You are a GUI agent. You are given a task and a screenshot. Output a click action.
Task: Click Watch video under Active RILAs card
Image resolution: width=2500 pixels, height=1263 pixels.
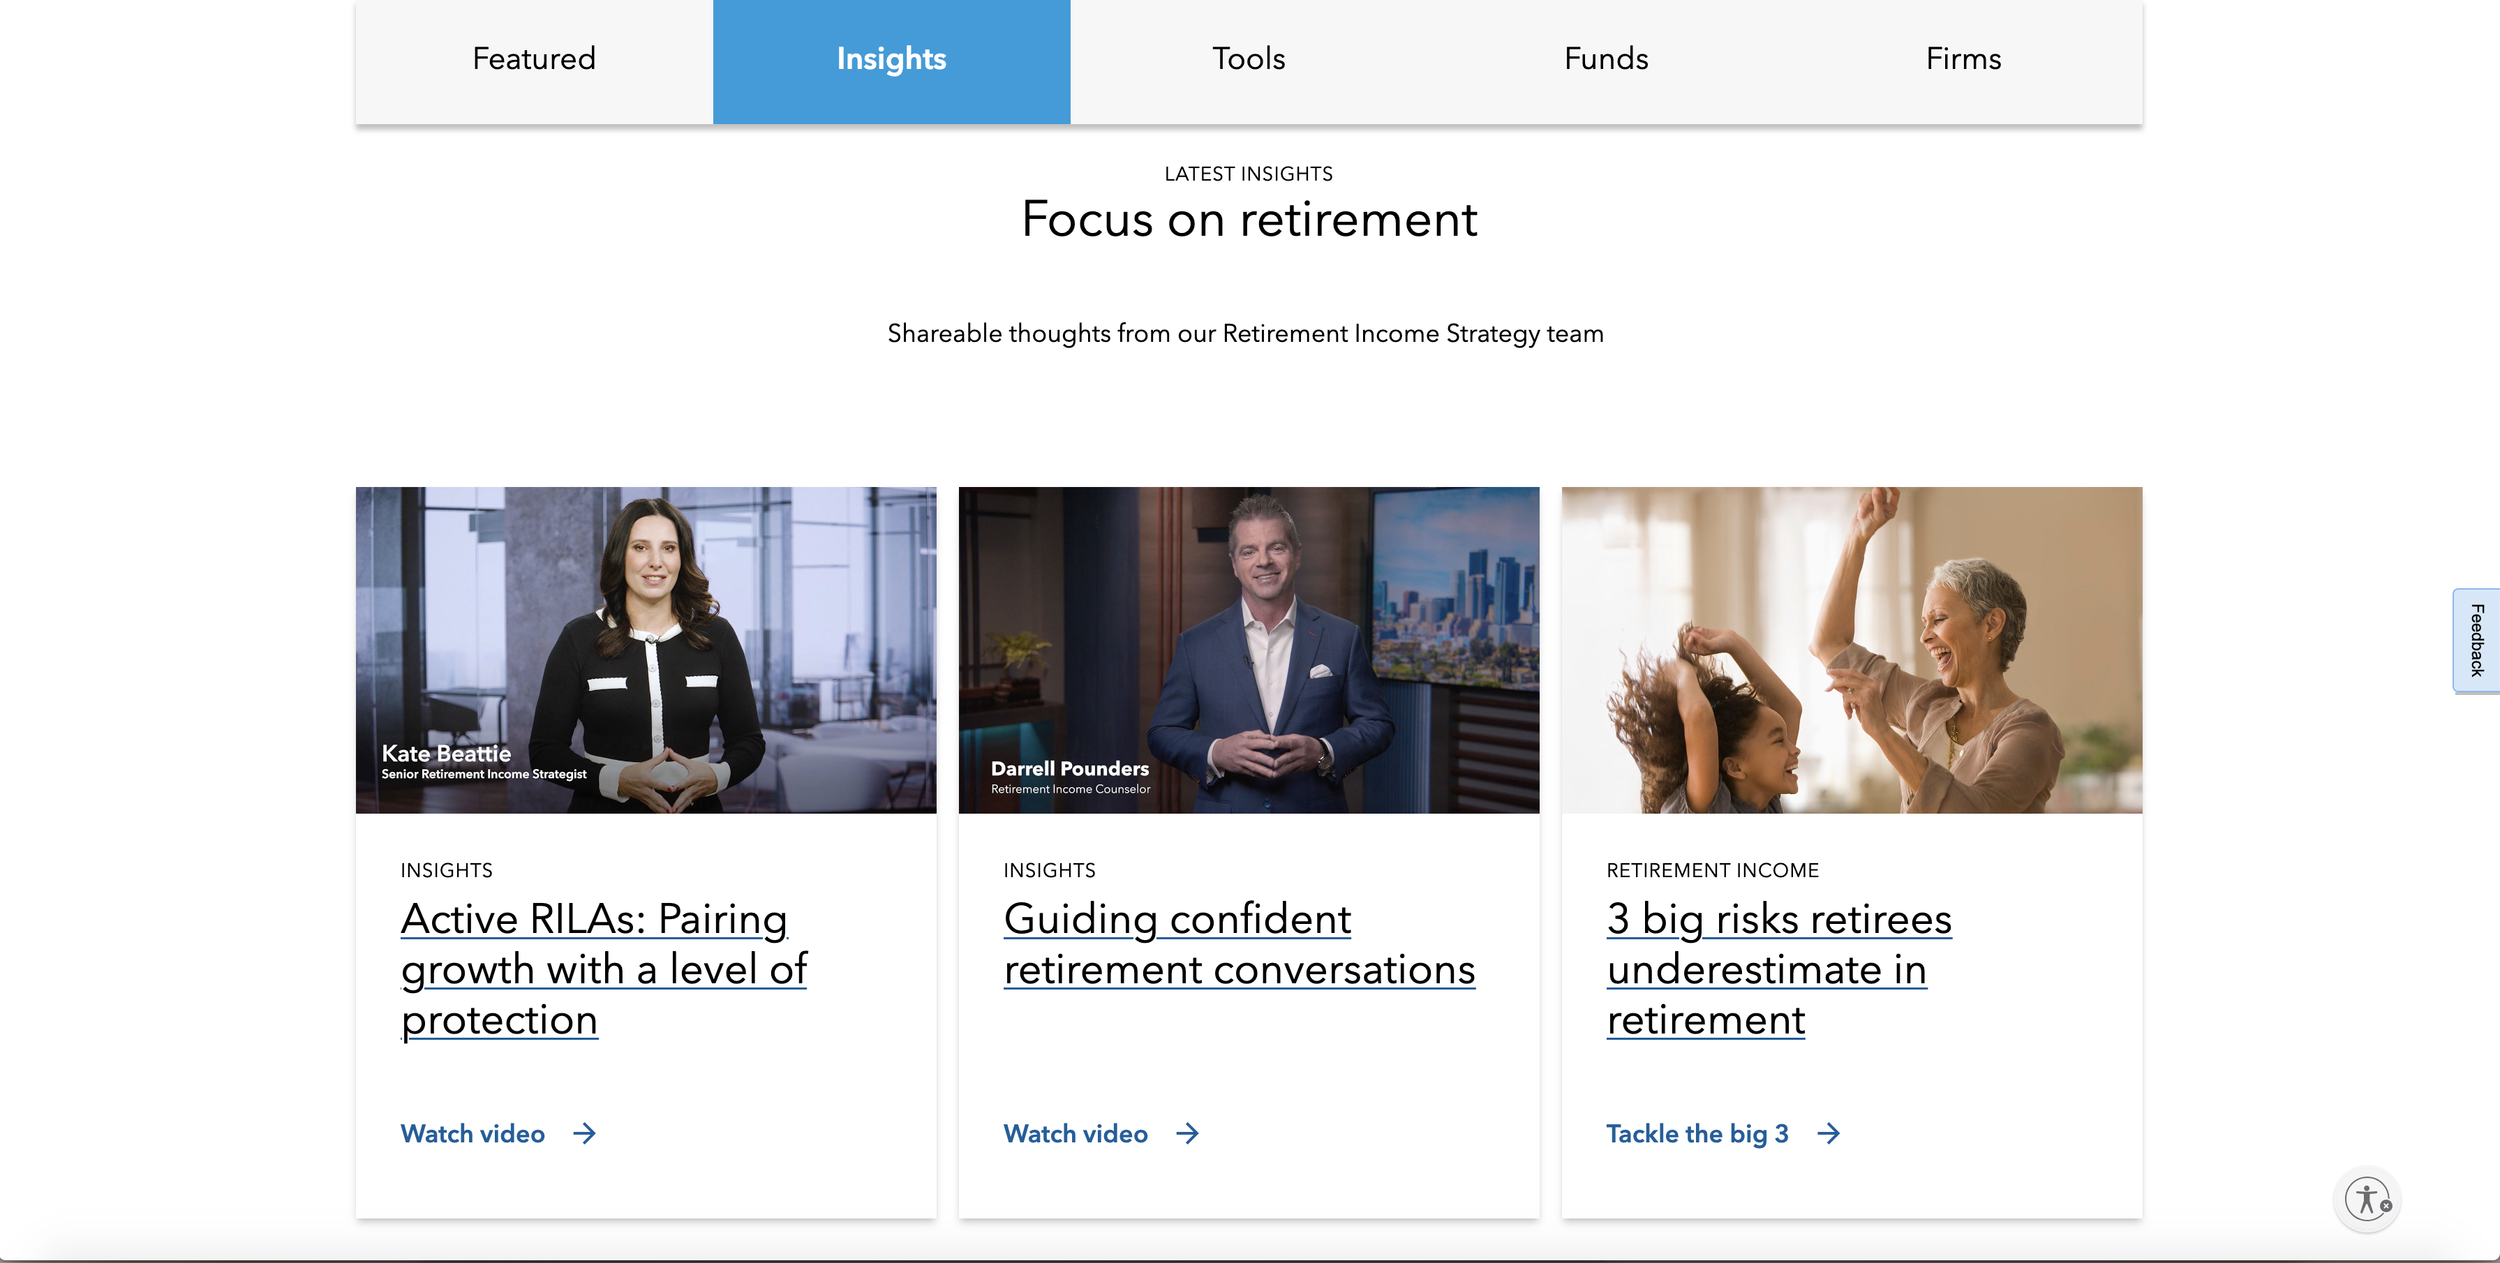(473, 1134)
